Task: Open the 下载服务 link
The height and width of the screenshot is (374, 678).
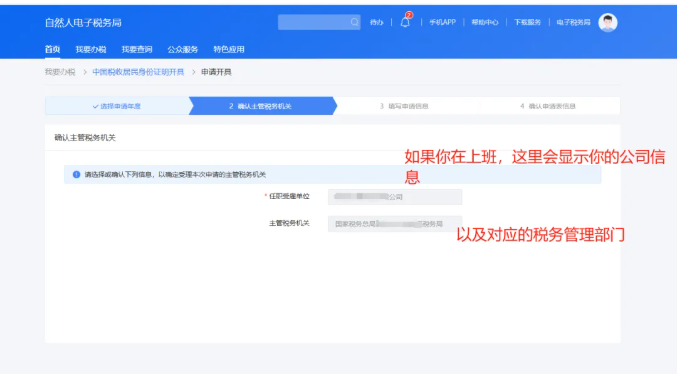Action: point(527,22)
